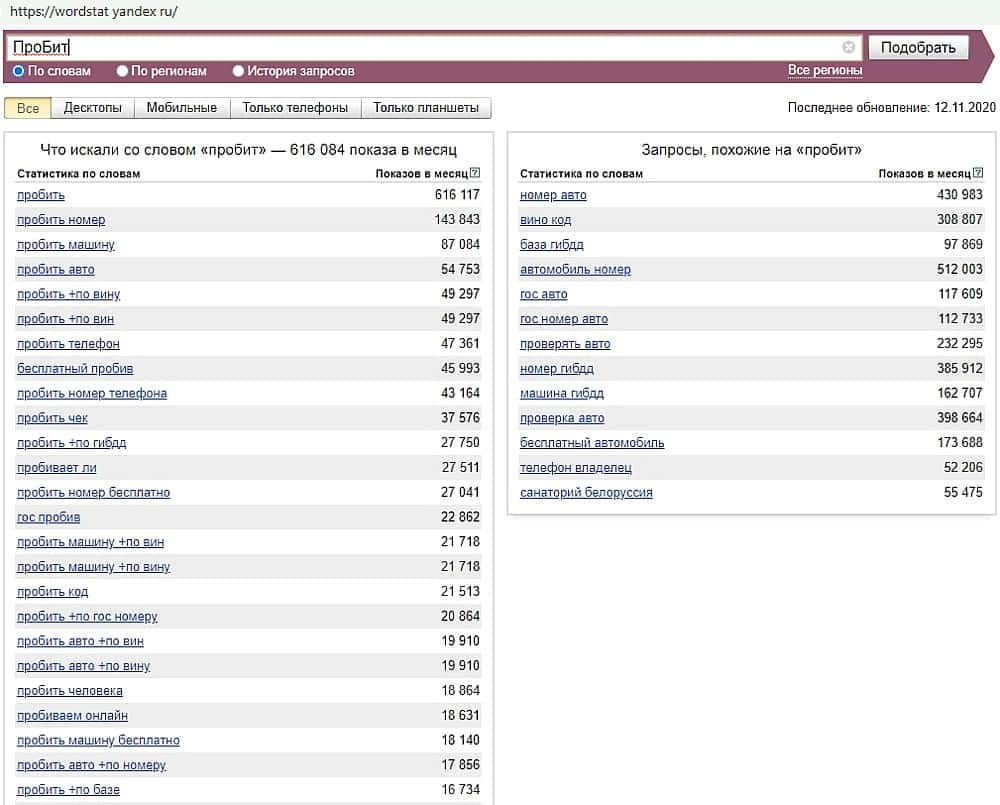Choose the История запросов radio option

coord(238,71)
